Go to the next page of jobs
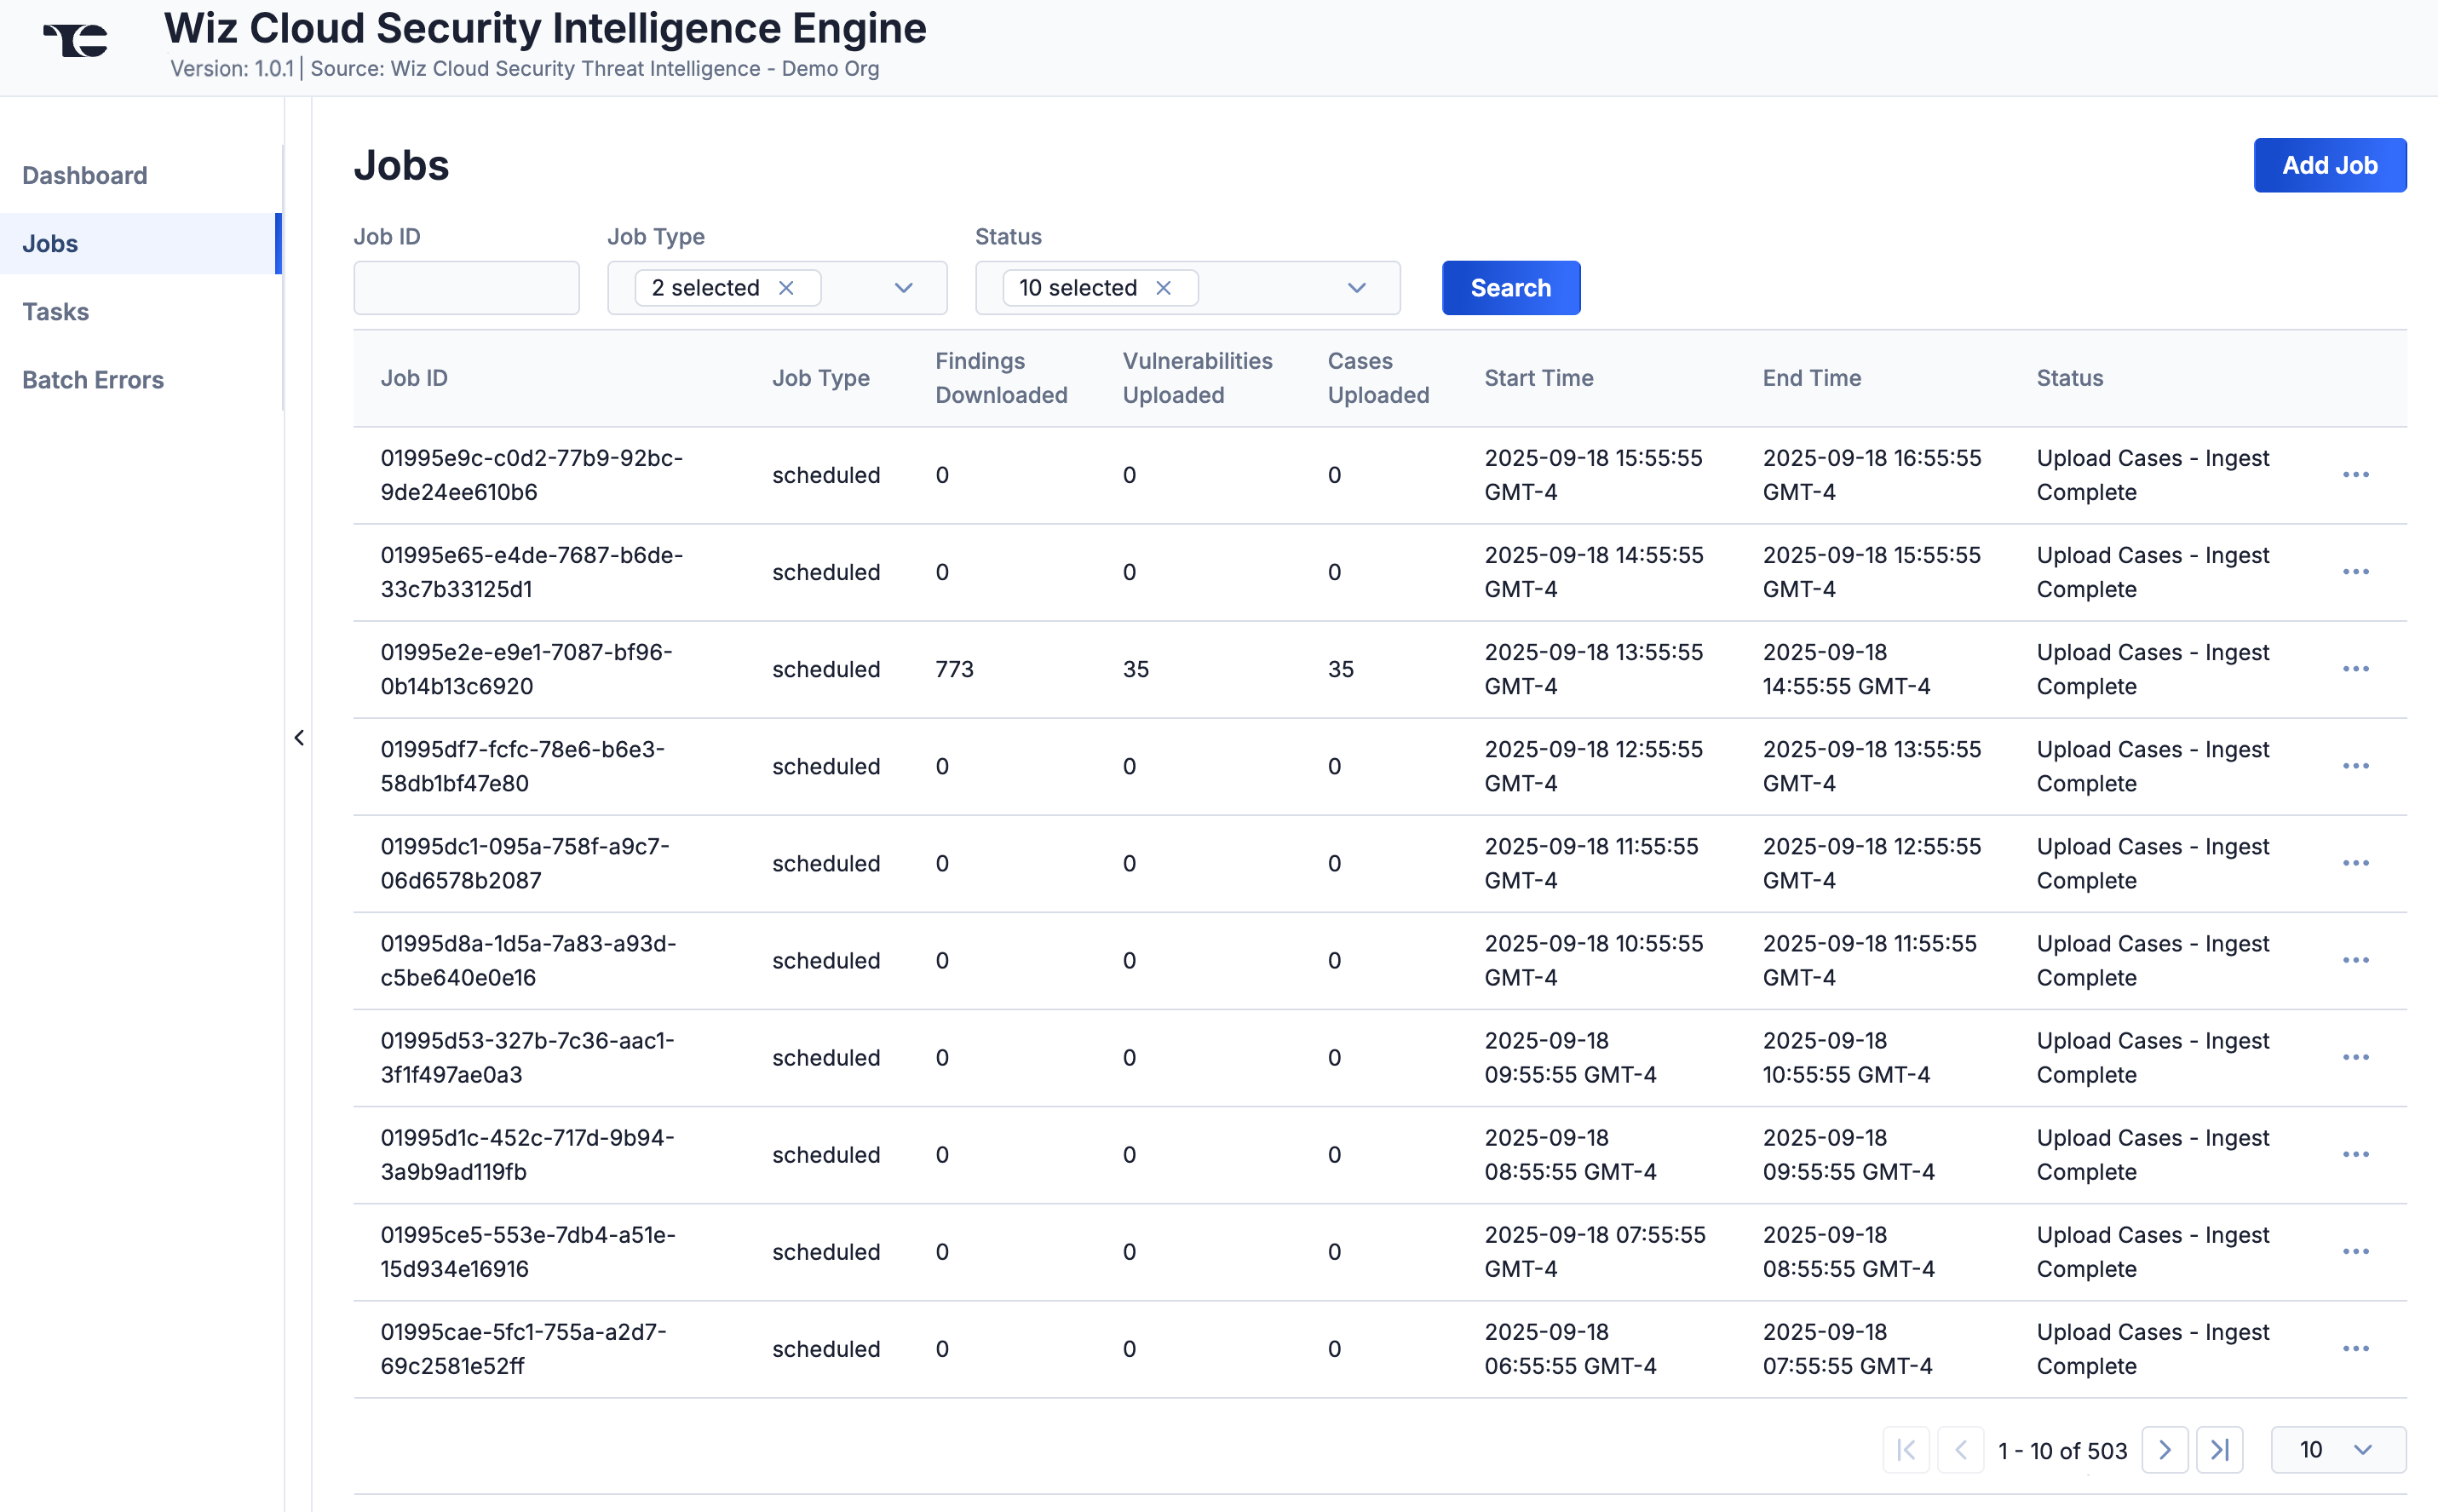Screen dimensions: 2438x1512 coord(2166,1449)
